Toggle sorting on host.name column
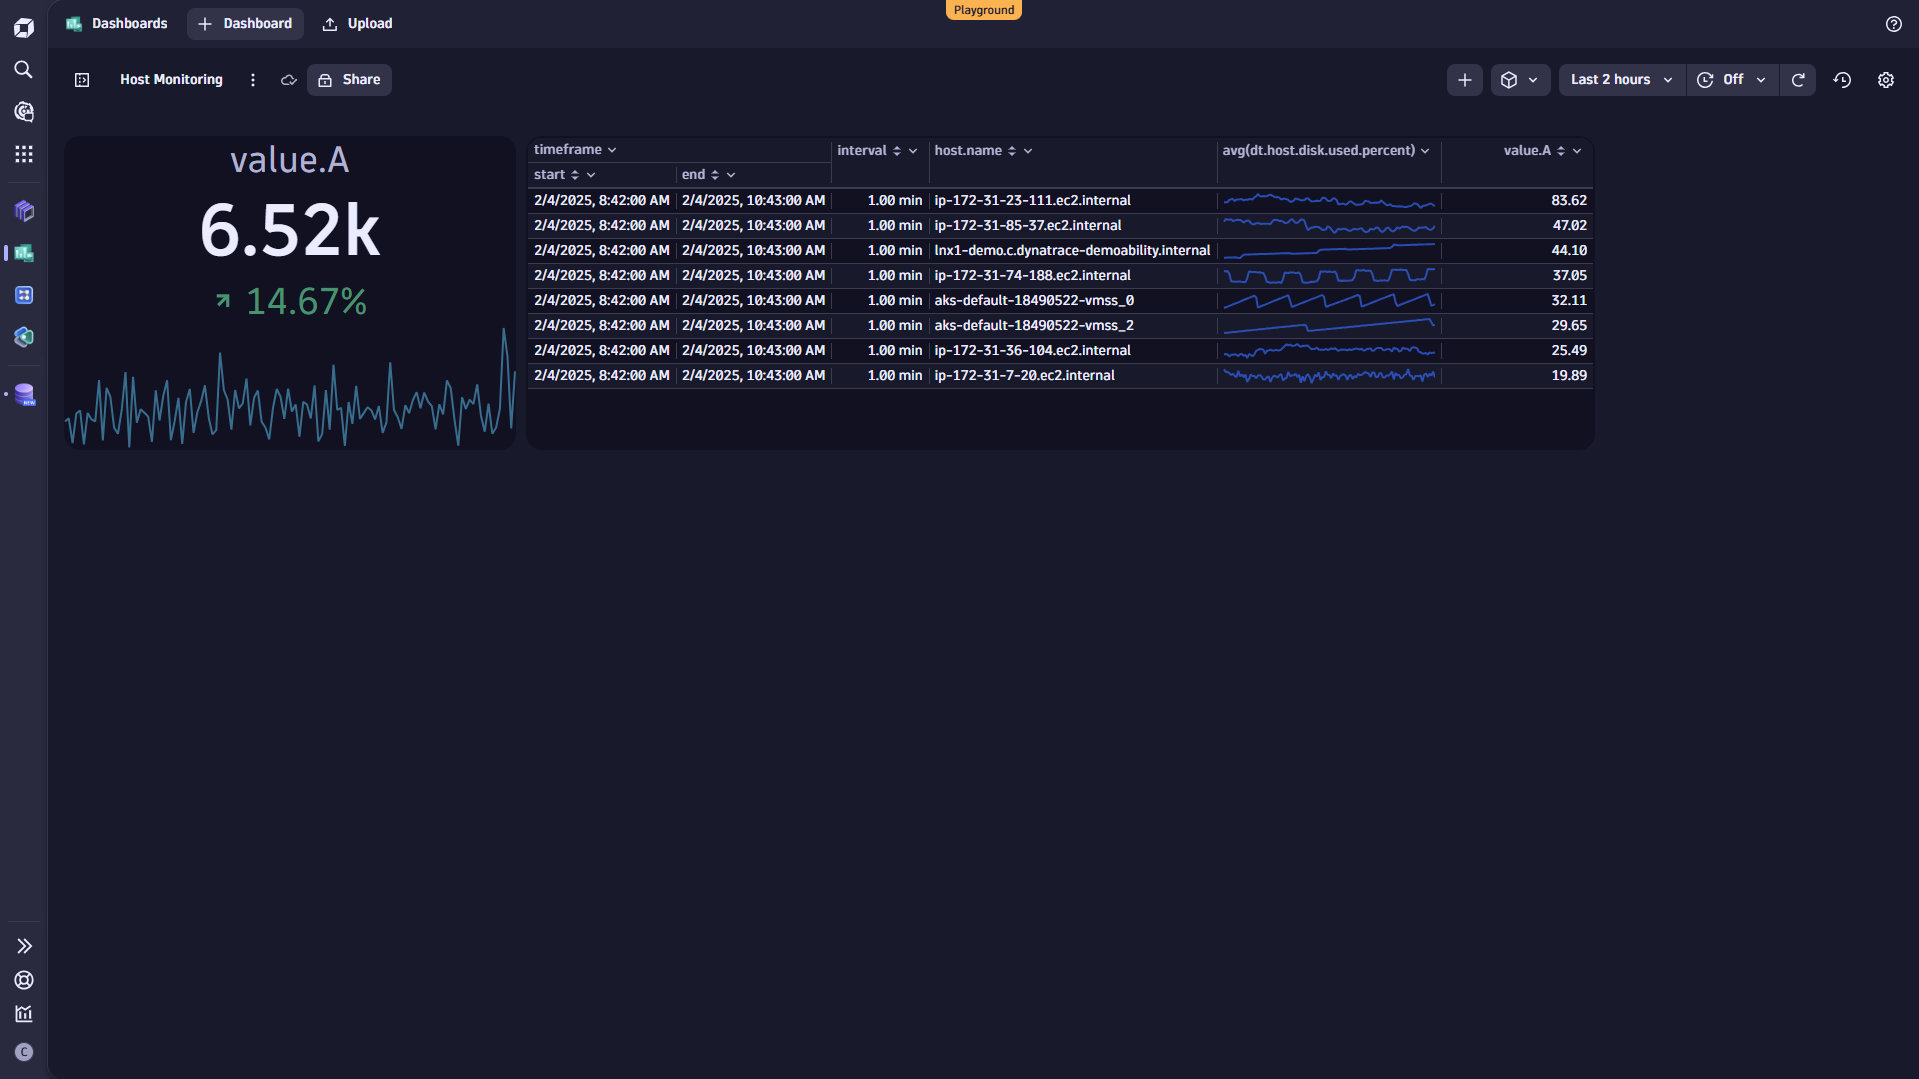Viewport: 1919px width, 1079px height. coord(1013,150)
